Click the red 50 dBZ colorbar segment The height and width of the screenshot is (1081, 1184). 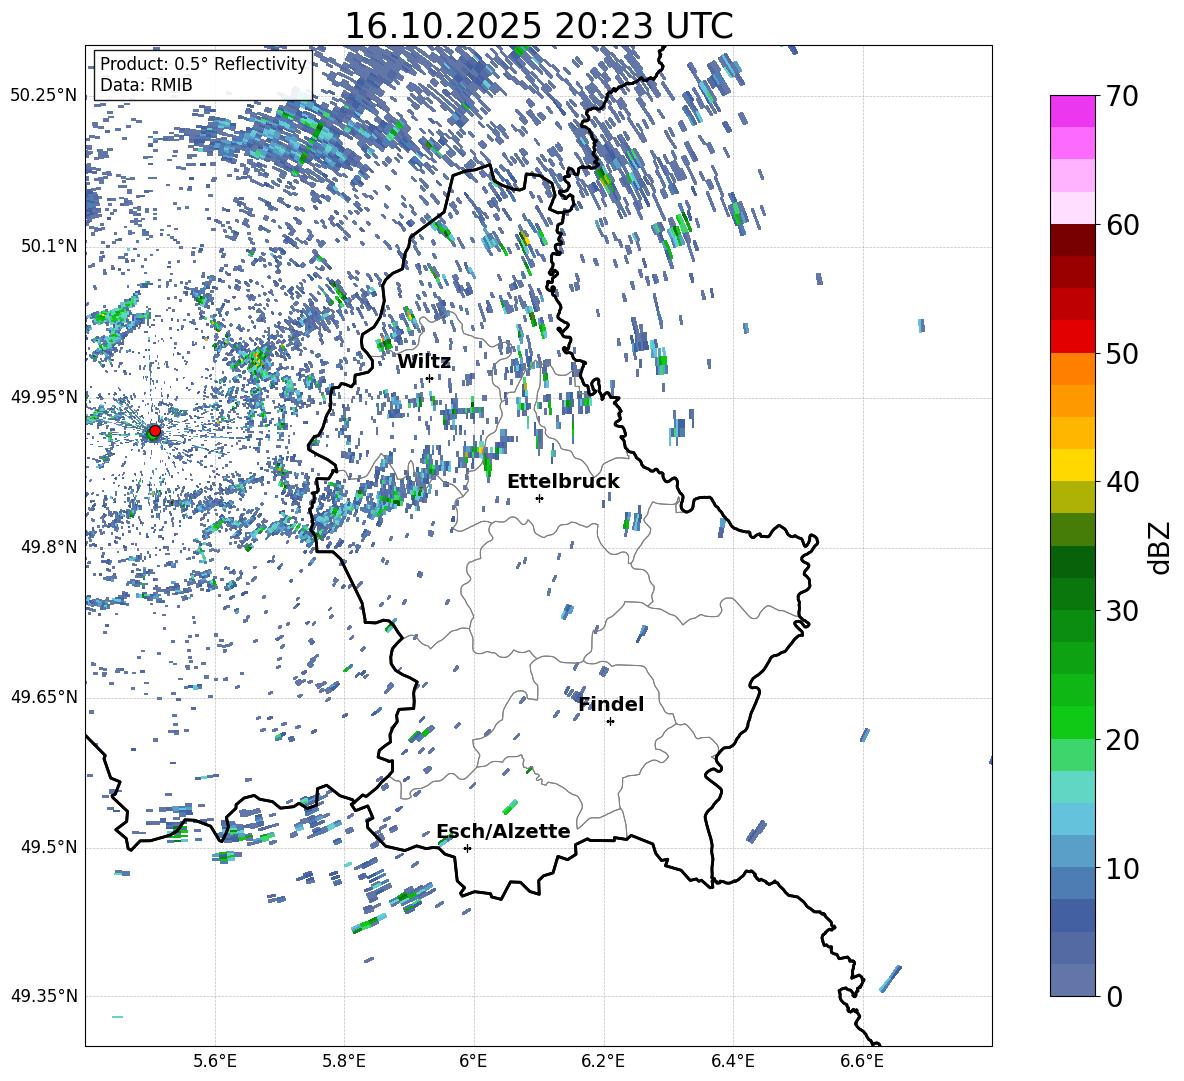(1072, 337)
